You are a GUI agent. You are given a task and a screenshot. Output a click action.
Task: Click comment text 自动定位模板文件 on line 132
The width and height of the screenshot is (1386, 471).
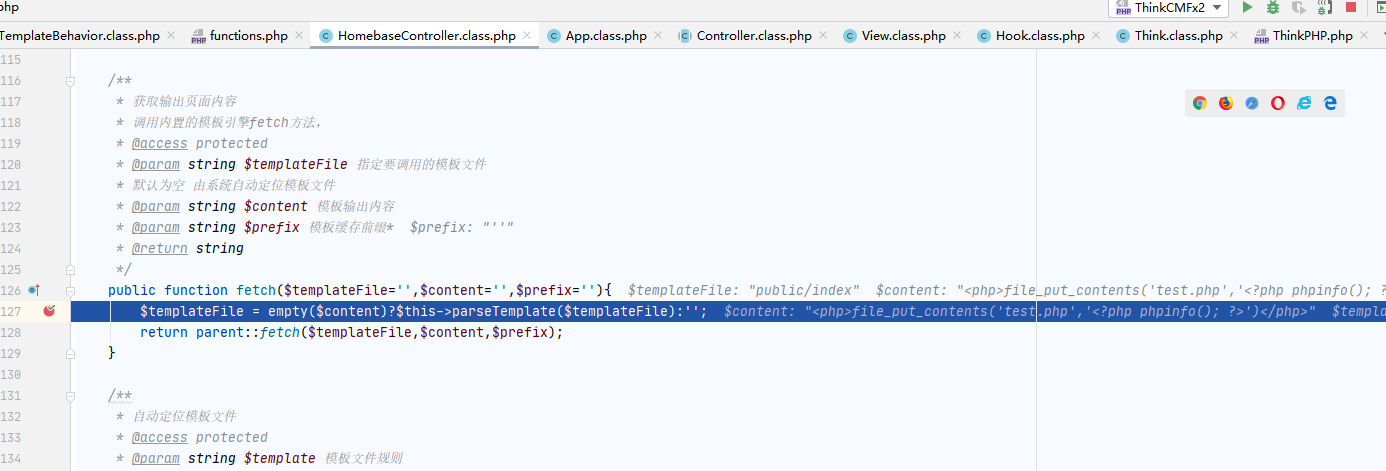184,416
